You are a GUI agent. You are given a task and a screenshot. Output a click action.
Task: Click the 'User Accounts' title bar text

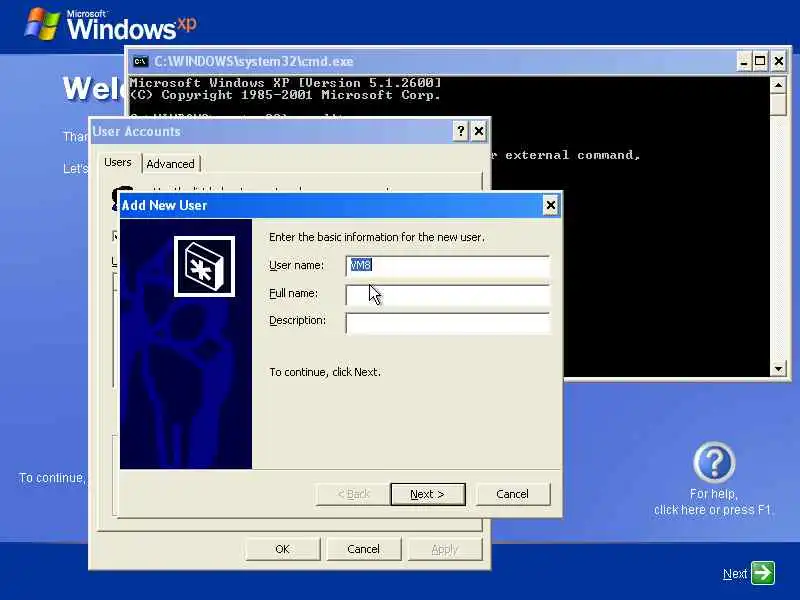point(136,132)
